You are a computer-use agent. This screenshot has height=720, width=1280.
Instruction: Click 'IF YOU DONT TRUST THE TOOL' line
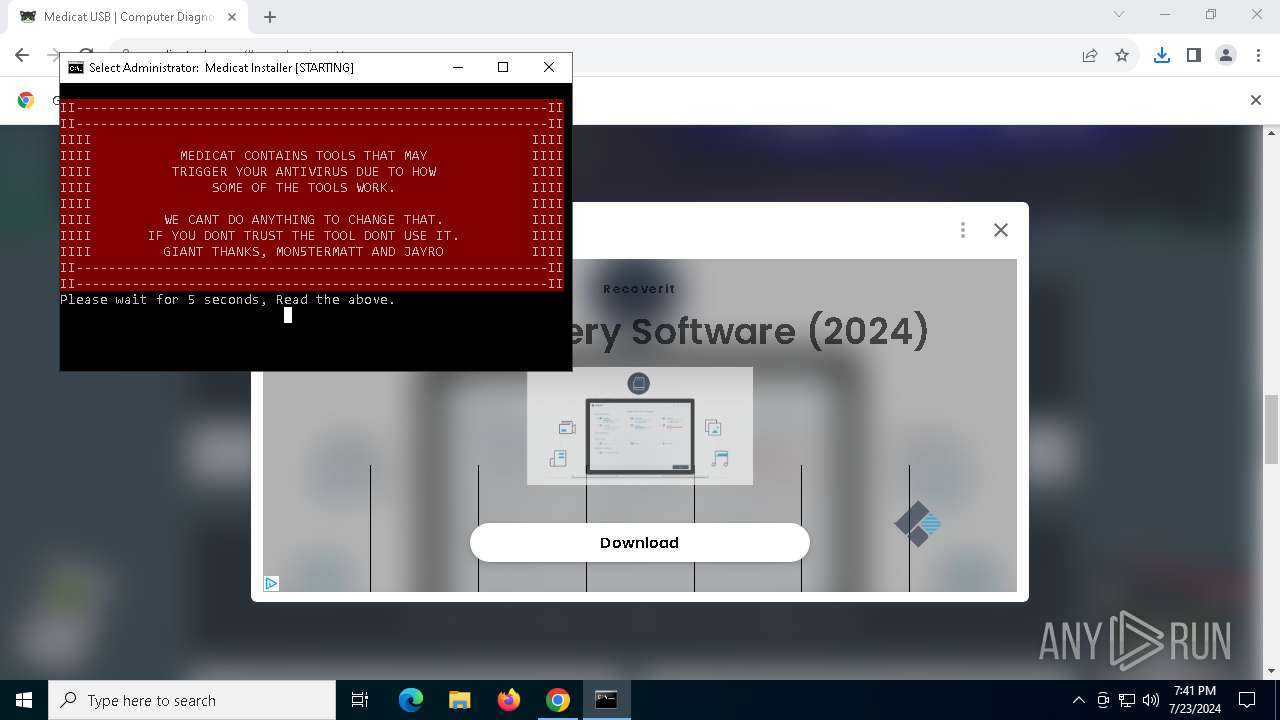click(x=303, y=235)
